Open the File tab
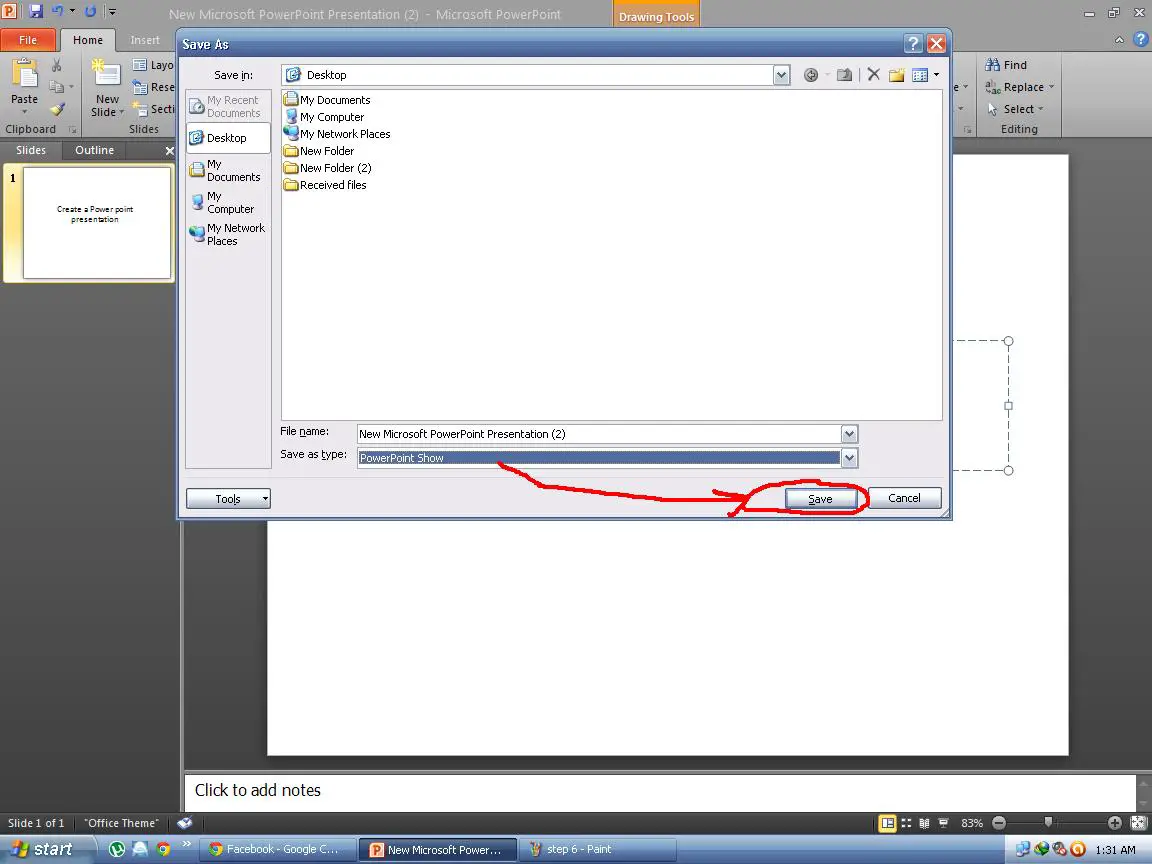Viewport: 1152px width, 864px height. 28,40
